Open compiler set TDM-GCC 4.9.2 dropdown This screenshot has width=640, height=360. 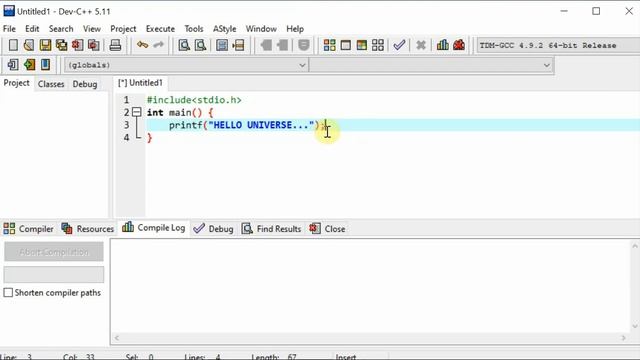pos(558,45)
